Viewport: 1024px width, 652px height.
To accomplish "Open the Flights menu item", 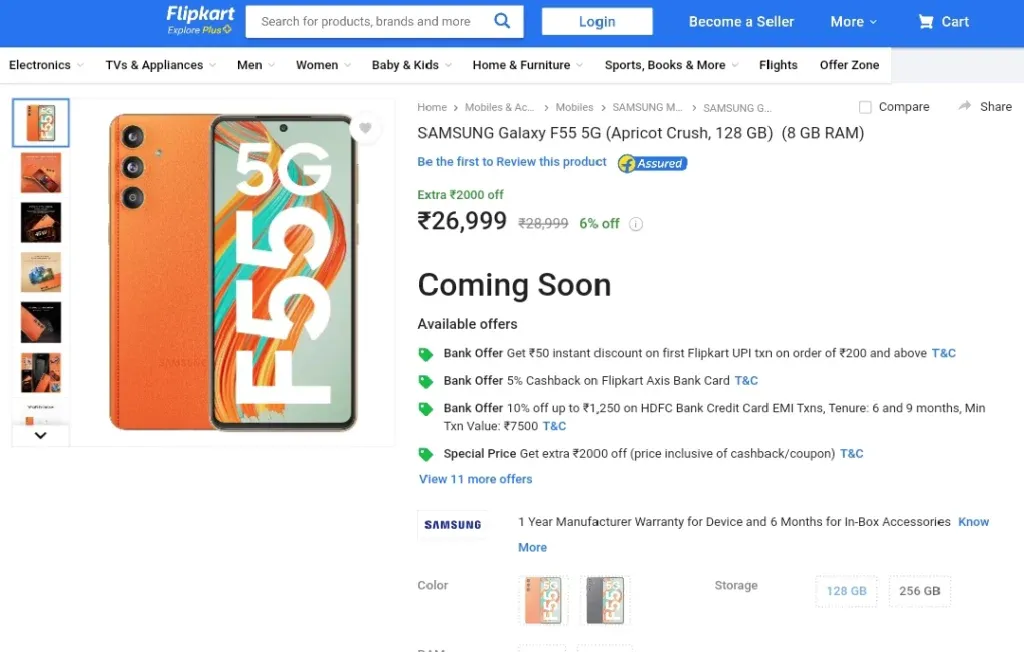I will (x=778, y=65).
